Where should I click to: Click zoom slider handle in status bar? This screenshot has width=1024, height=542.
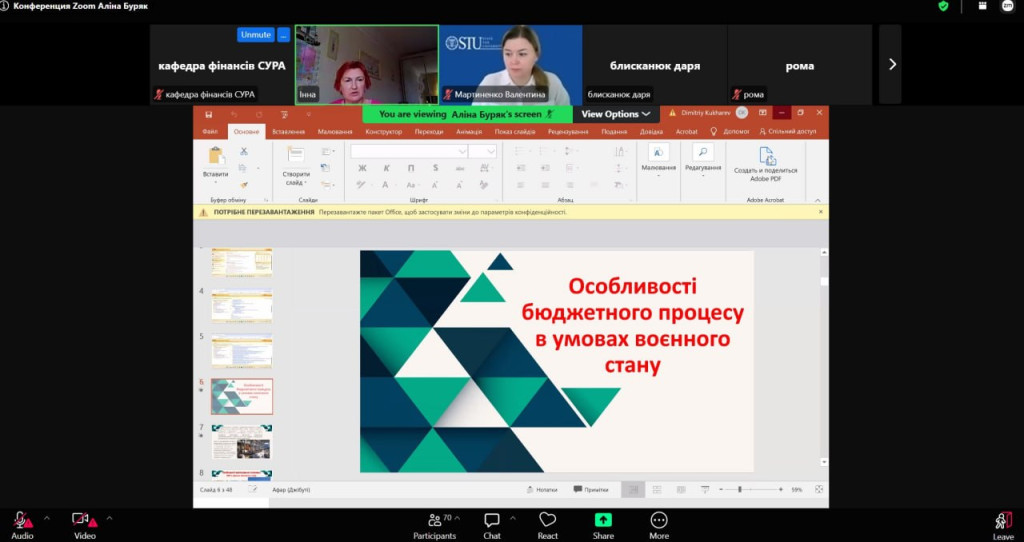(x=740, y=489)
